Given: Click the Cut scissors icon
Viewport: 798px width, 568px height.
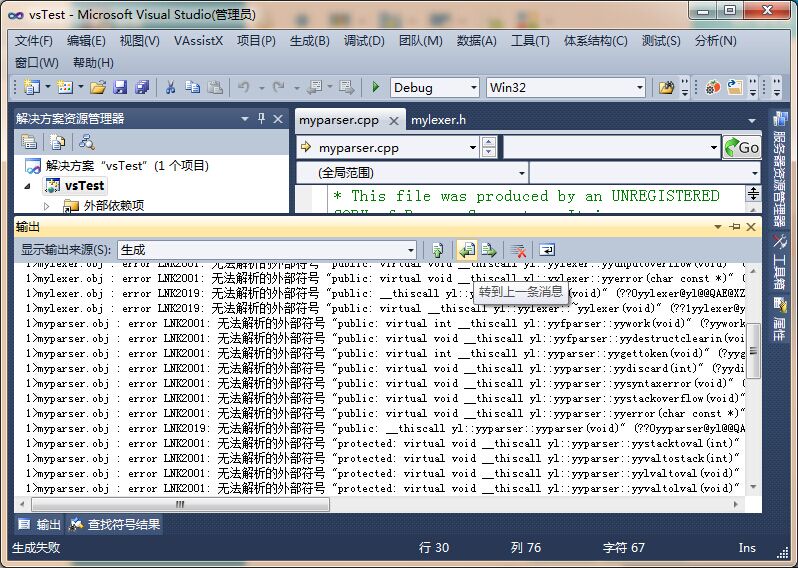Looking at the screenshot, I should (170, 88).
